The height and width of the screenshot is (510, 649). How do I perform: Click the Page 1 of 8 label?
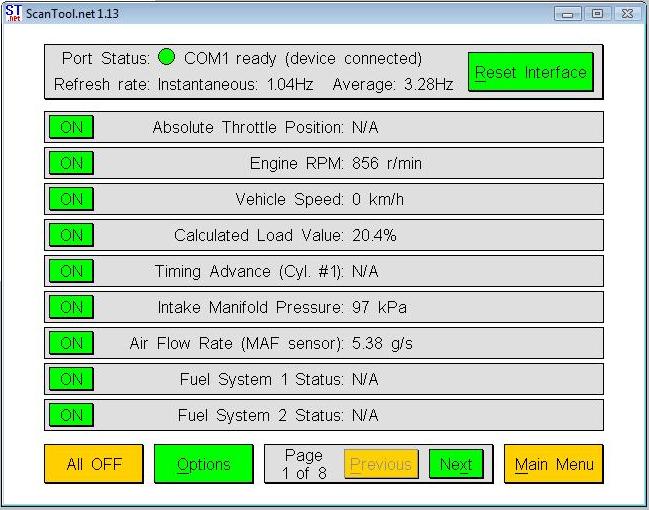click(x=304, y=464)
